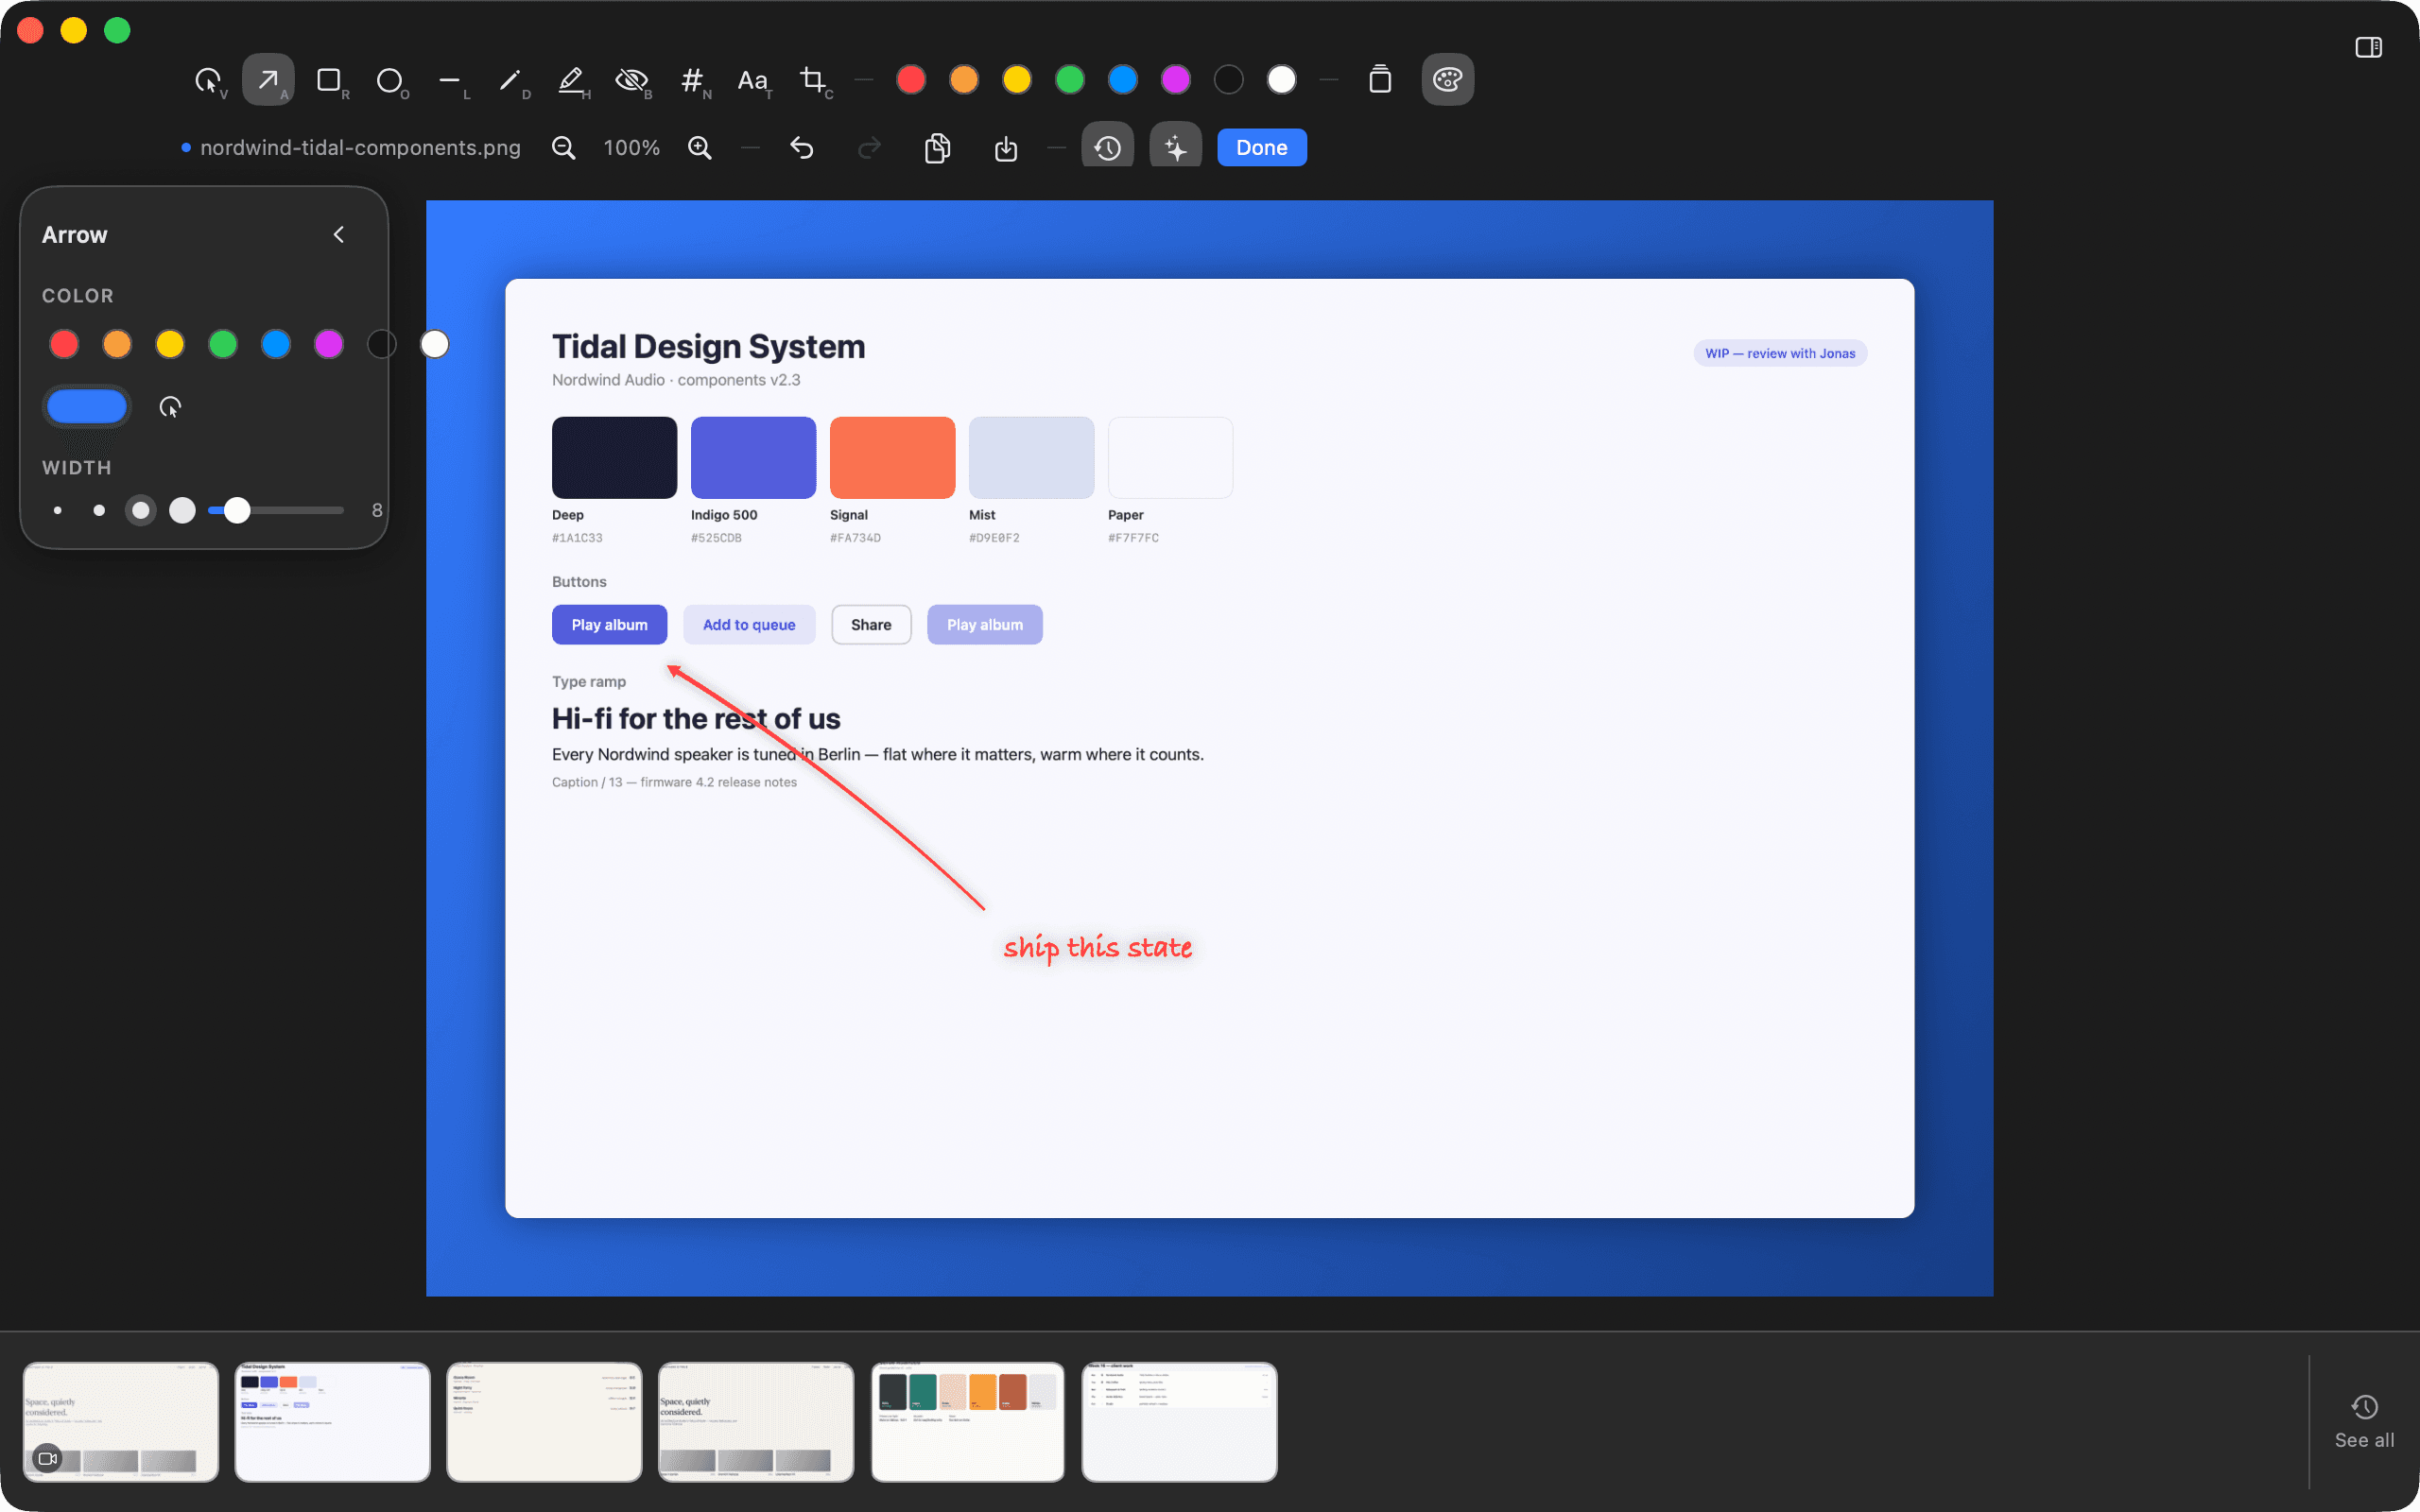Viewport: 2420px width, 1512px height.
Task: Select the cursor selection tool in the toolbar
Action: [208, 80]
